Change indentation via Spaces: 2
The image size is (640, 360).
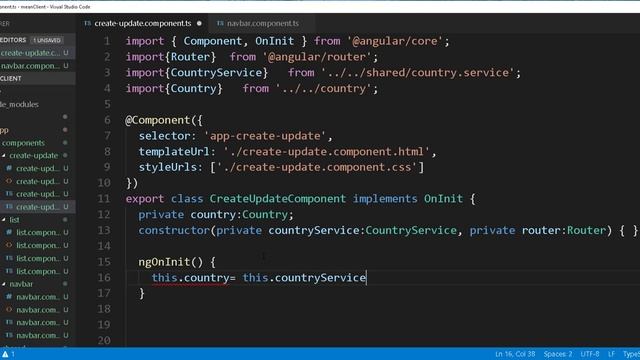click(x=558, y=354)
